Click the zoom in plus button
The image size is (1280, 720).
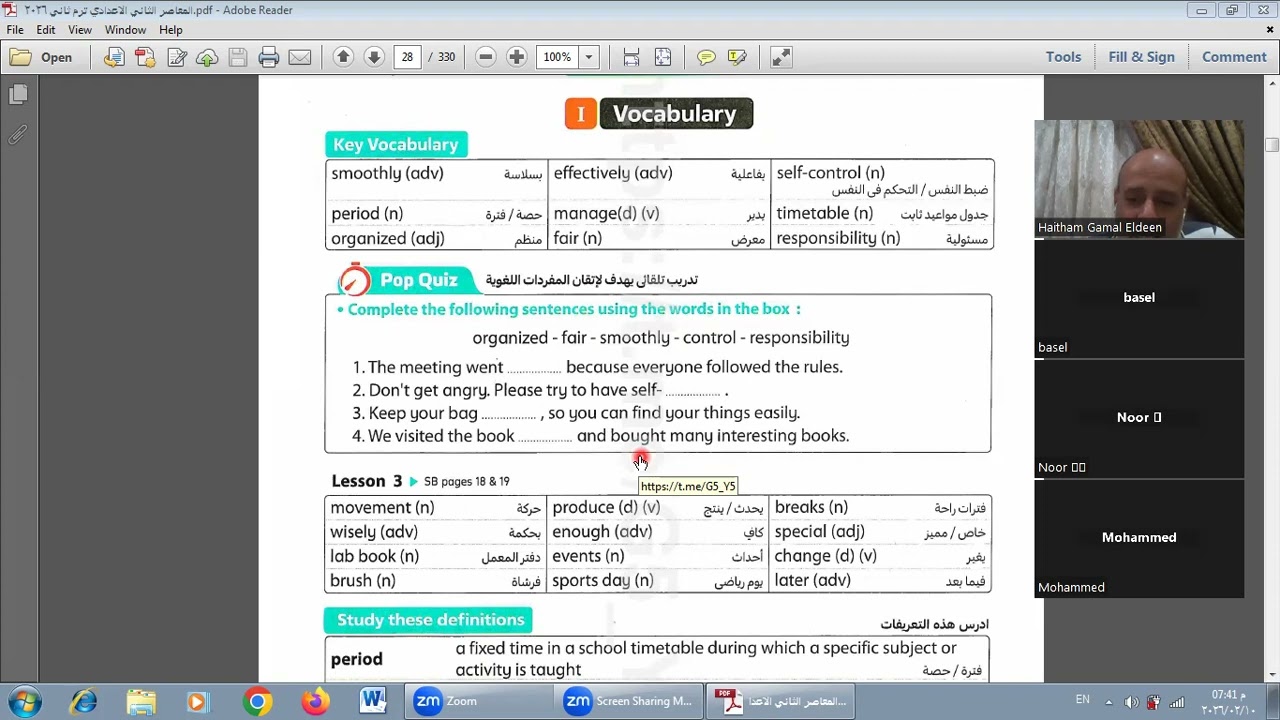click(517, 57)
